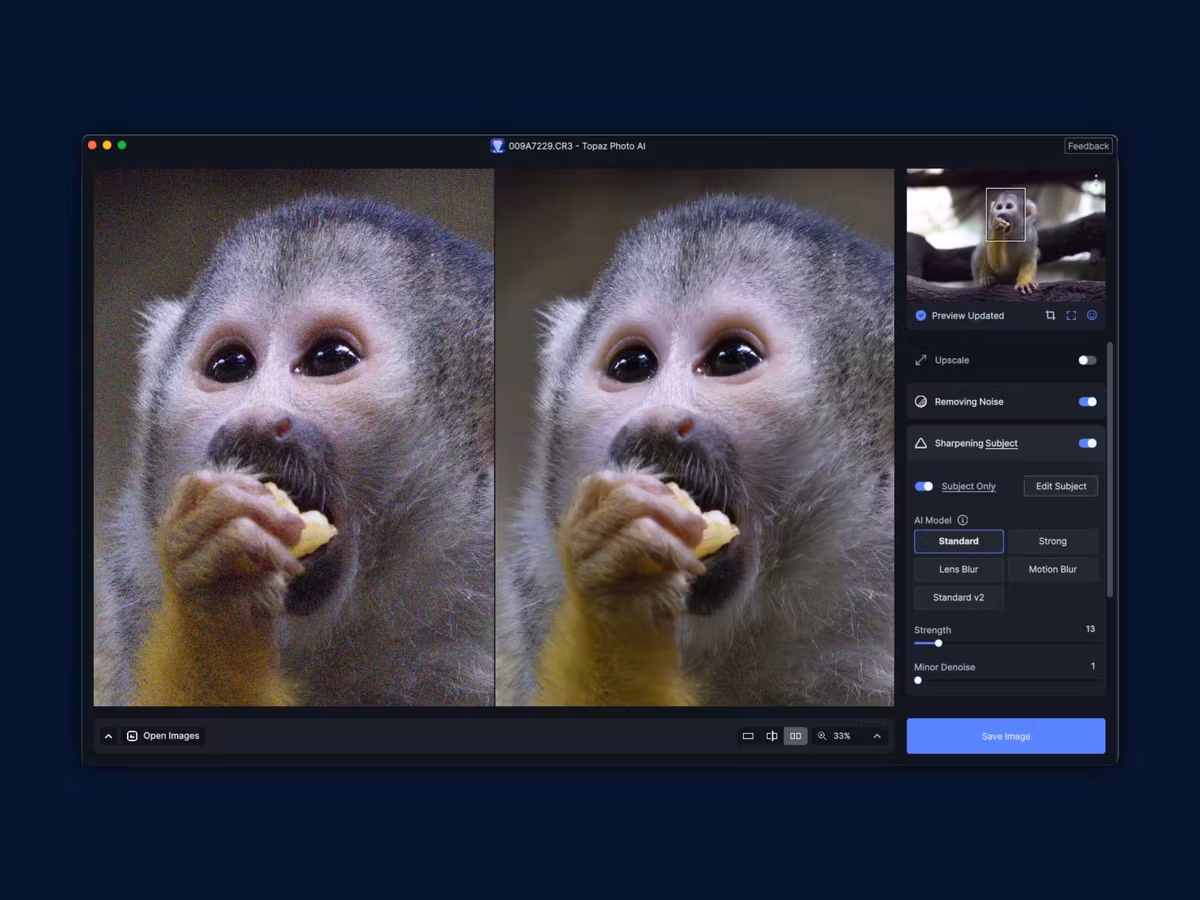Switch to split slider view
This screenshot has height=900, width=1200.
(772, 736)
